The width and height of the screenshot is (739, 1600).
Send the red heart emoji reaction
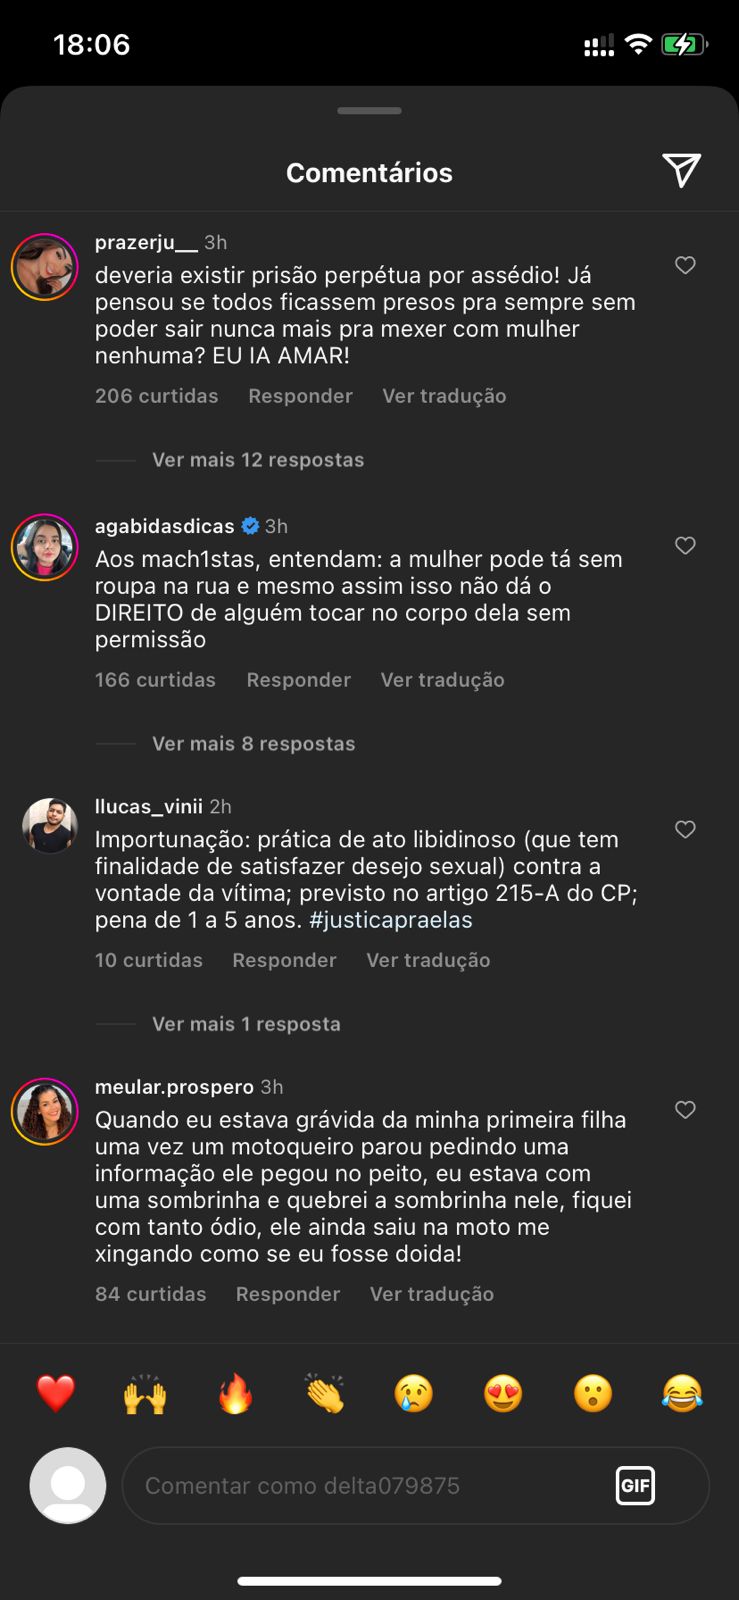56,1393
